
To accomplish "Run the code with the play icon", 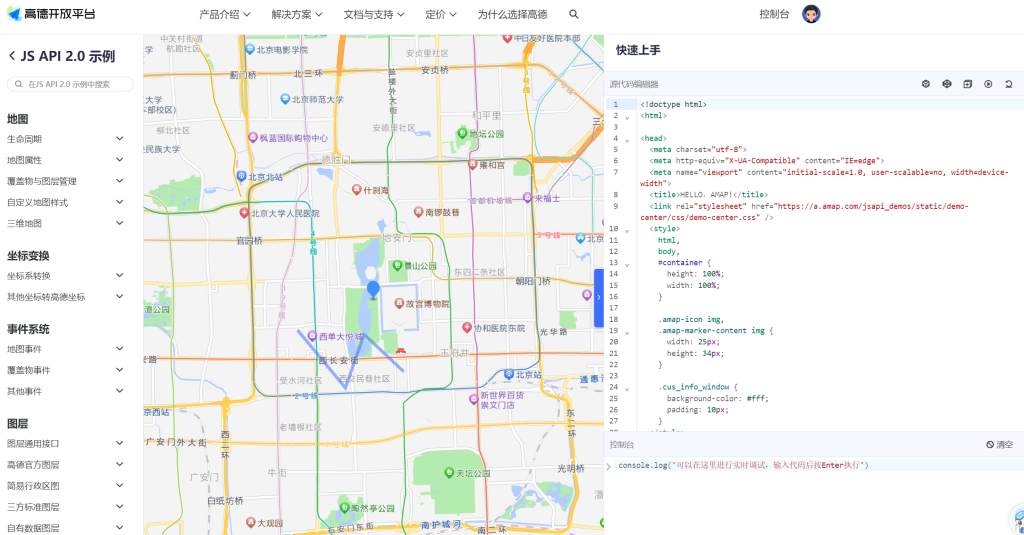I will pos(988,84).
